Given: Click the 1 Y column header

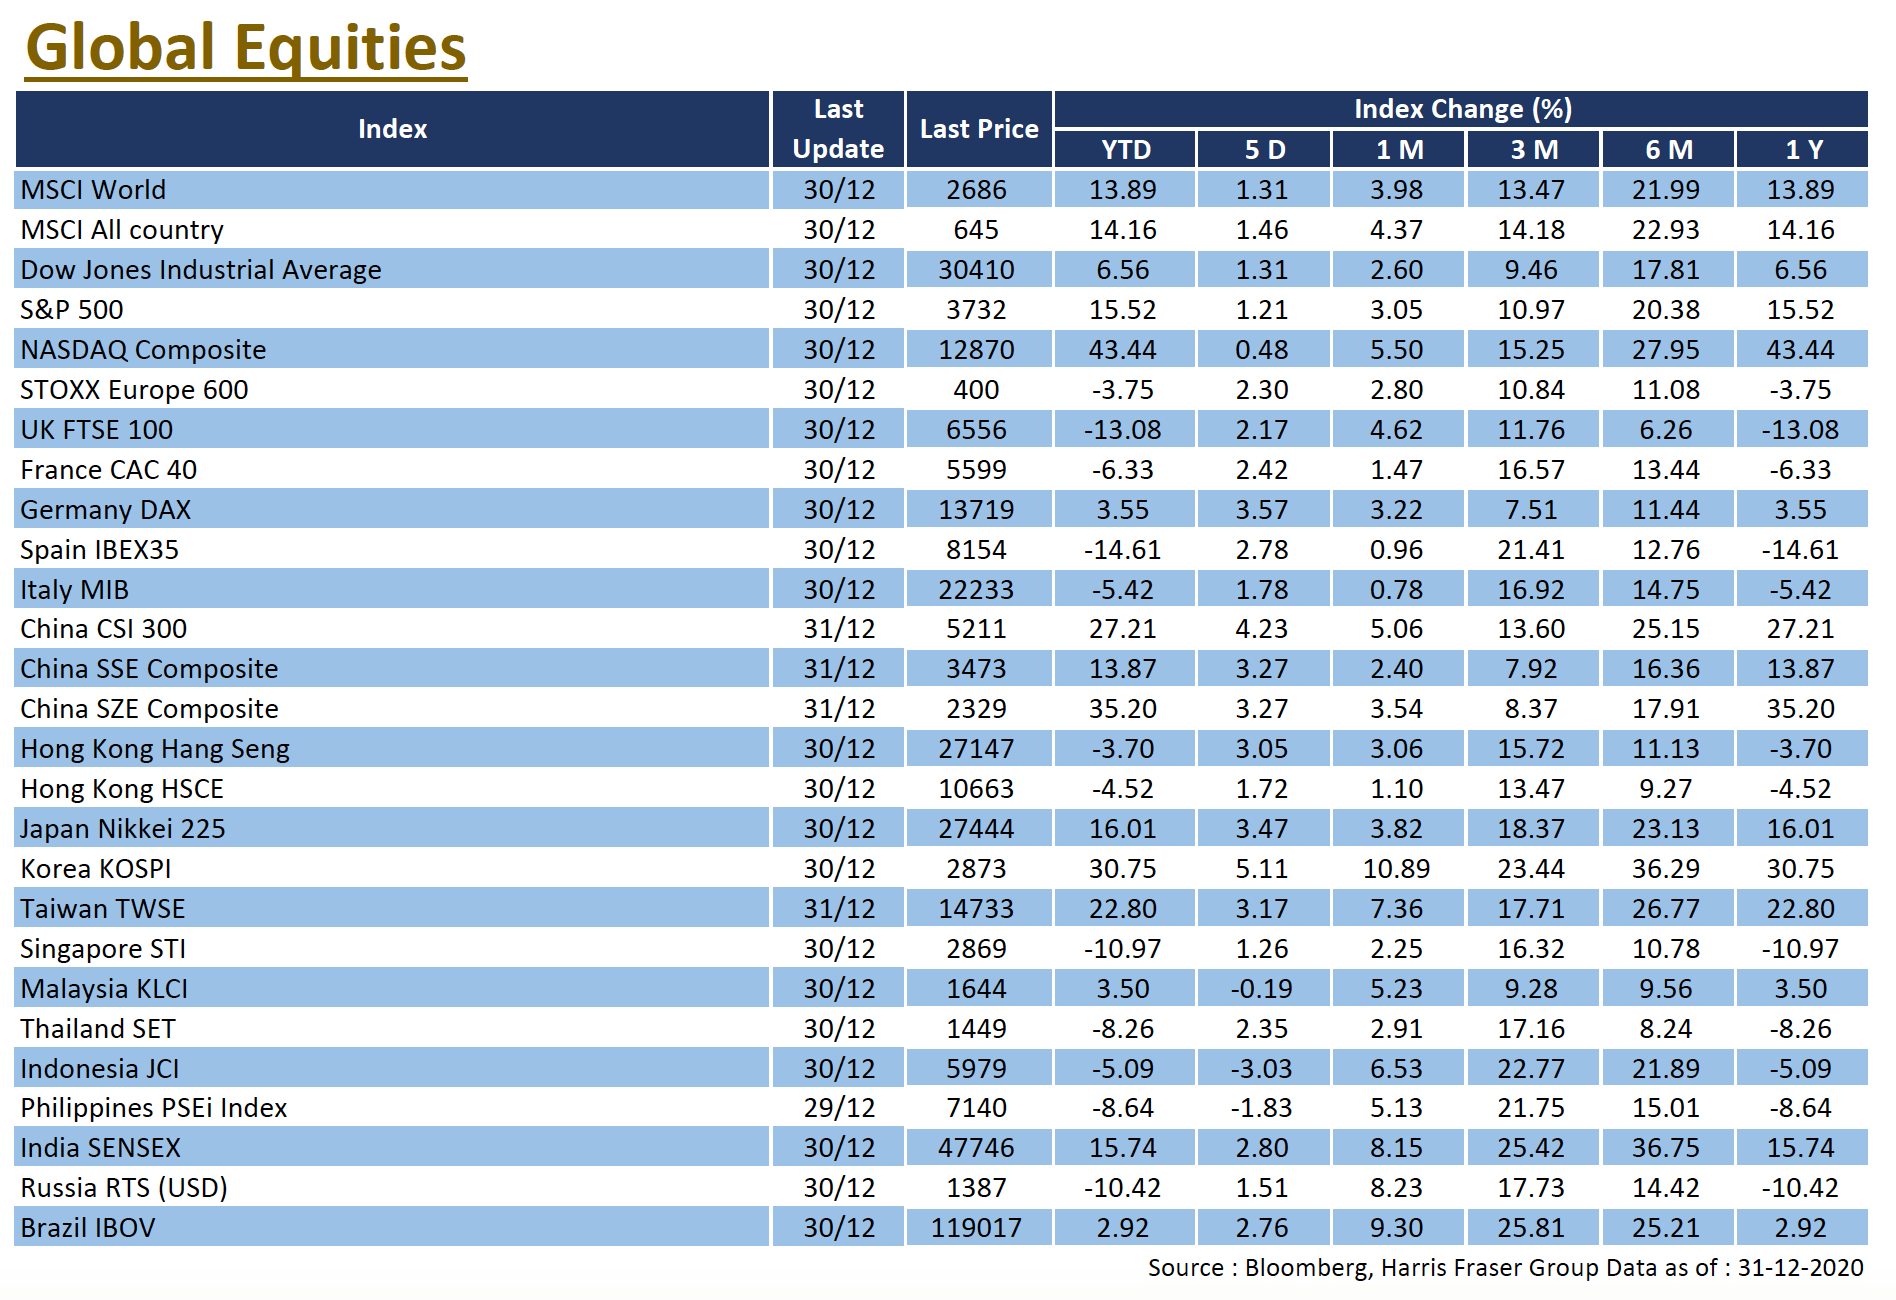Looking at the screenshot, I should point(1804,150).
